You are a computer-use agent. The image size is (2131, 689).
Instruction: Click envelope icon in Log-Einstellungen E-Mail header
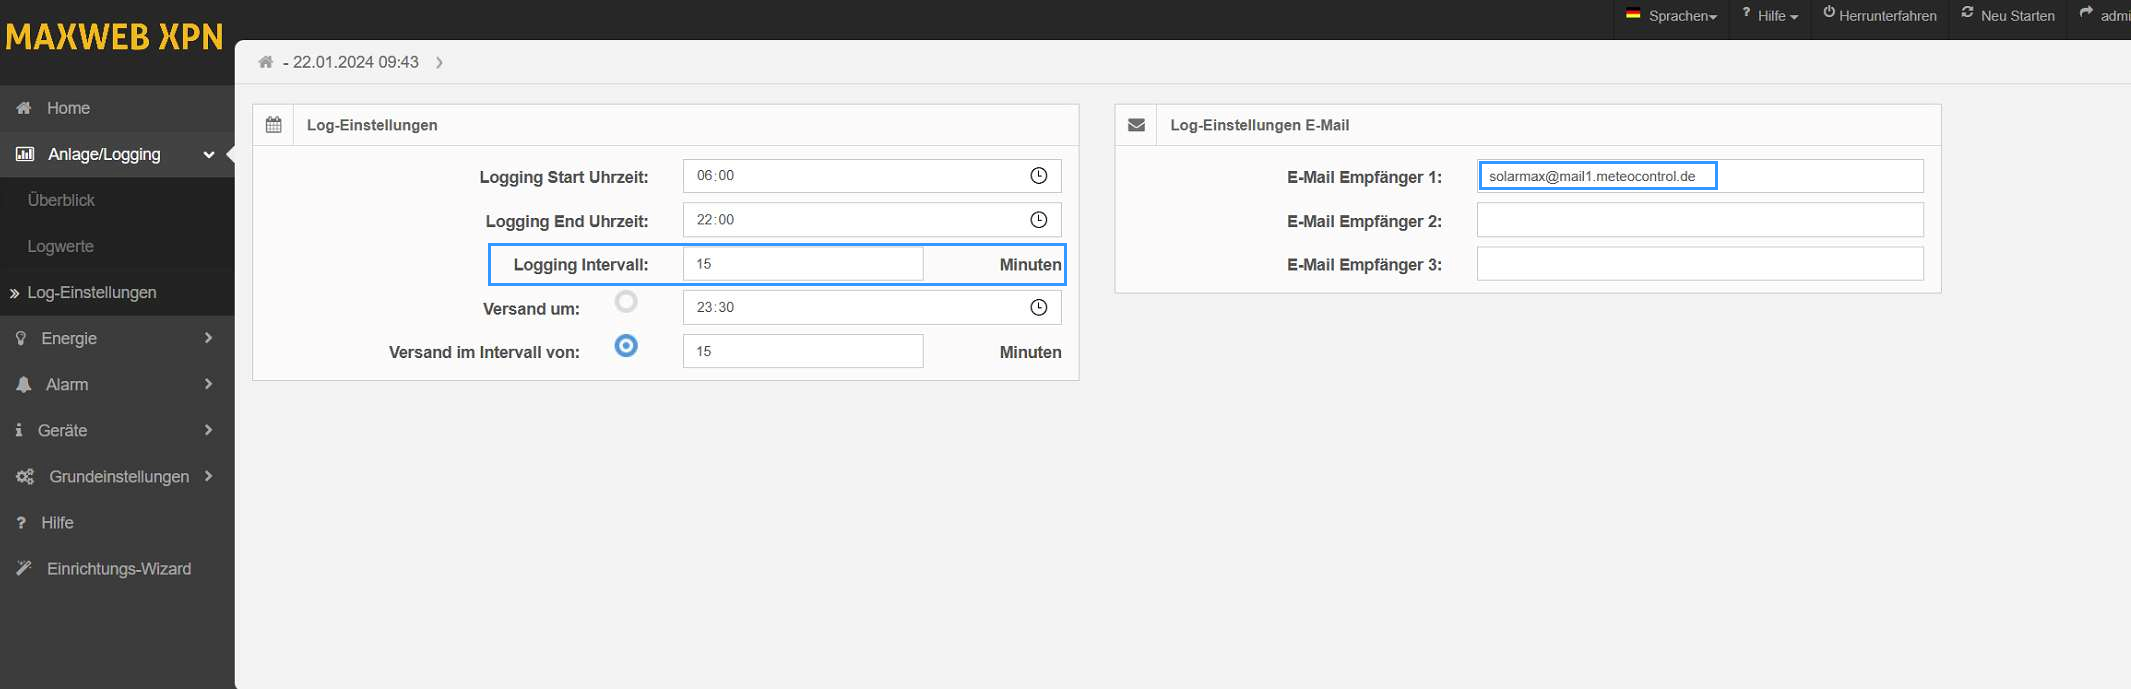tap(1136, 125)
